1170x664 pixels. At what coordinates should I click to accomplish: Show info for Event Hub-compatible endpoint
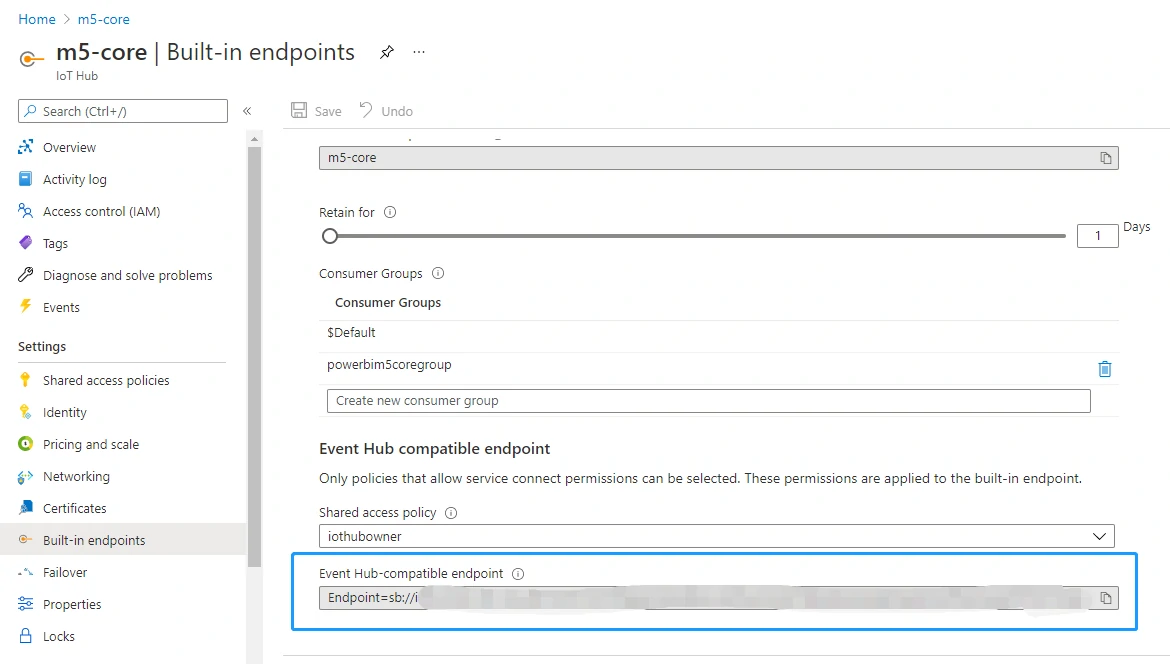coord(518,574)
